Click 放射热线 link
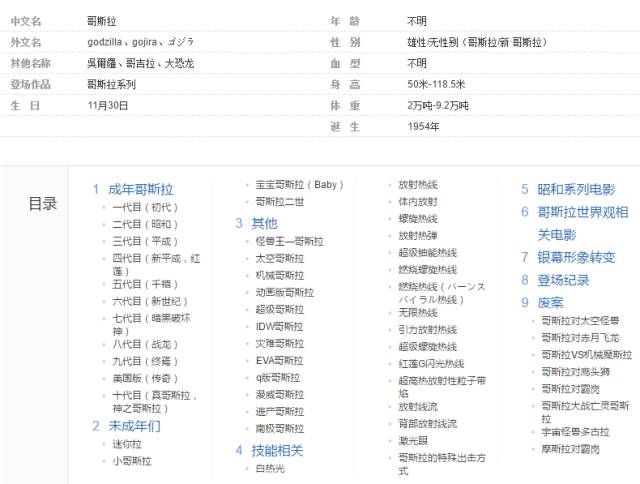 tap(418, 185)
